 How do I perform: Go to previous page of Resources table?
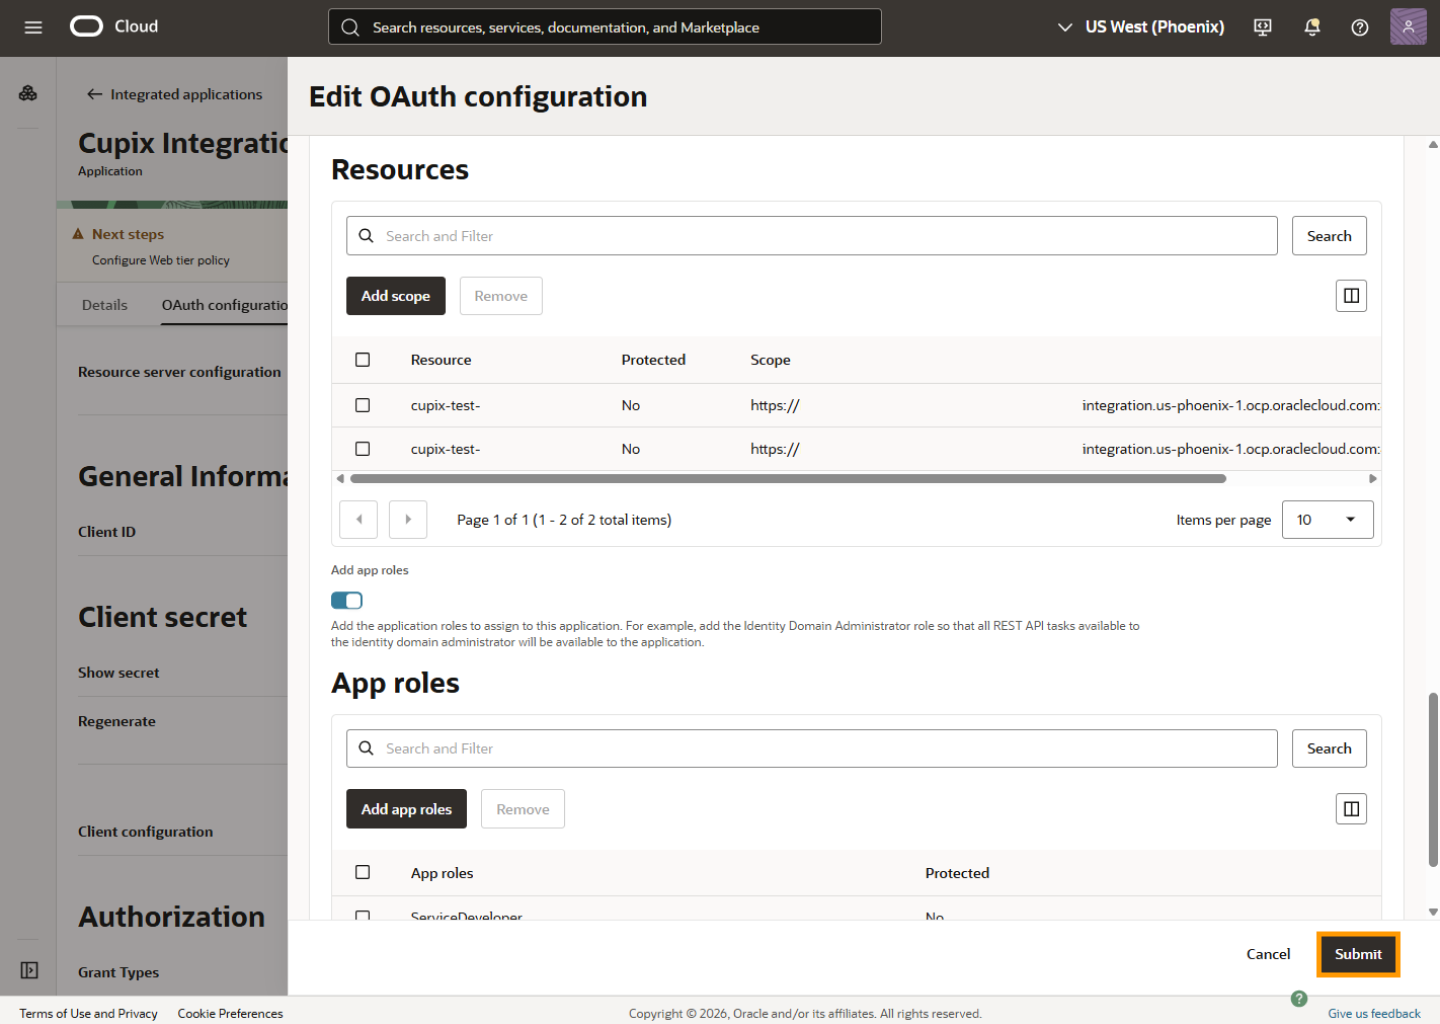click(359, 520)
